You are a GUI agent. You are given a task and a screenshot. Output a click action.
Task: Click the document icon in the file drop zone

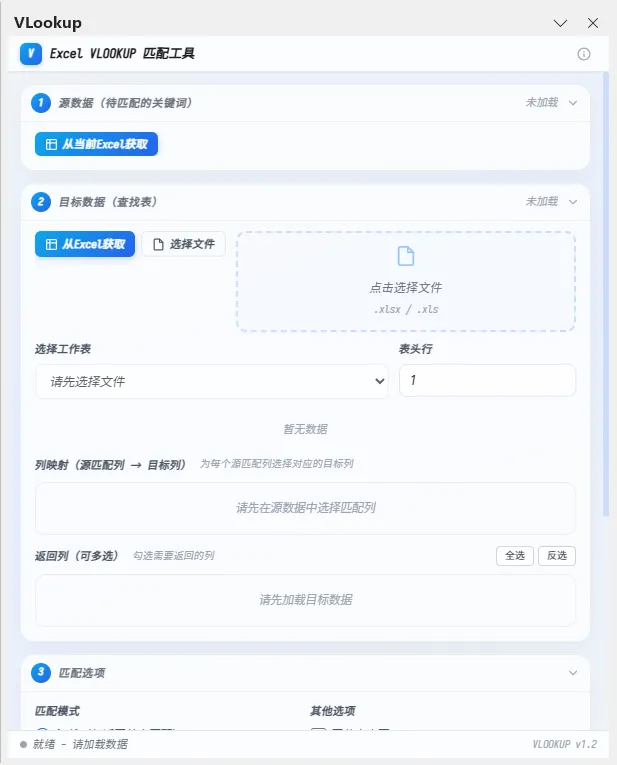pos(406,256)
